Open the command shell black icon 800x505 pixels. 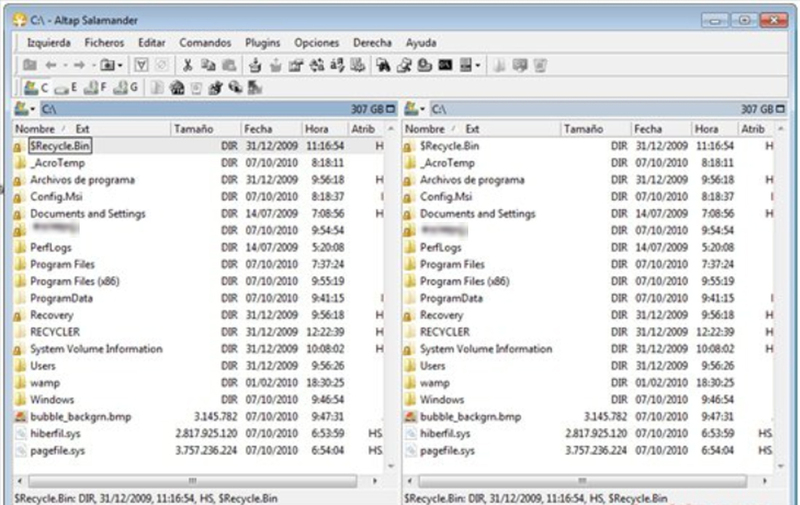click(x=445, y=65)
